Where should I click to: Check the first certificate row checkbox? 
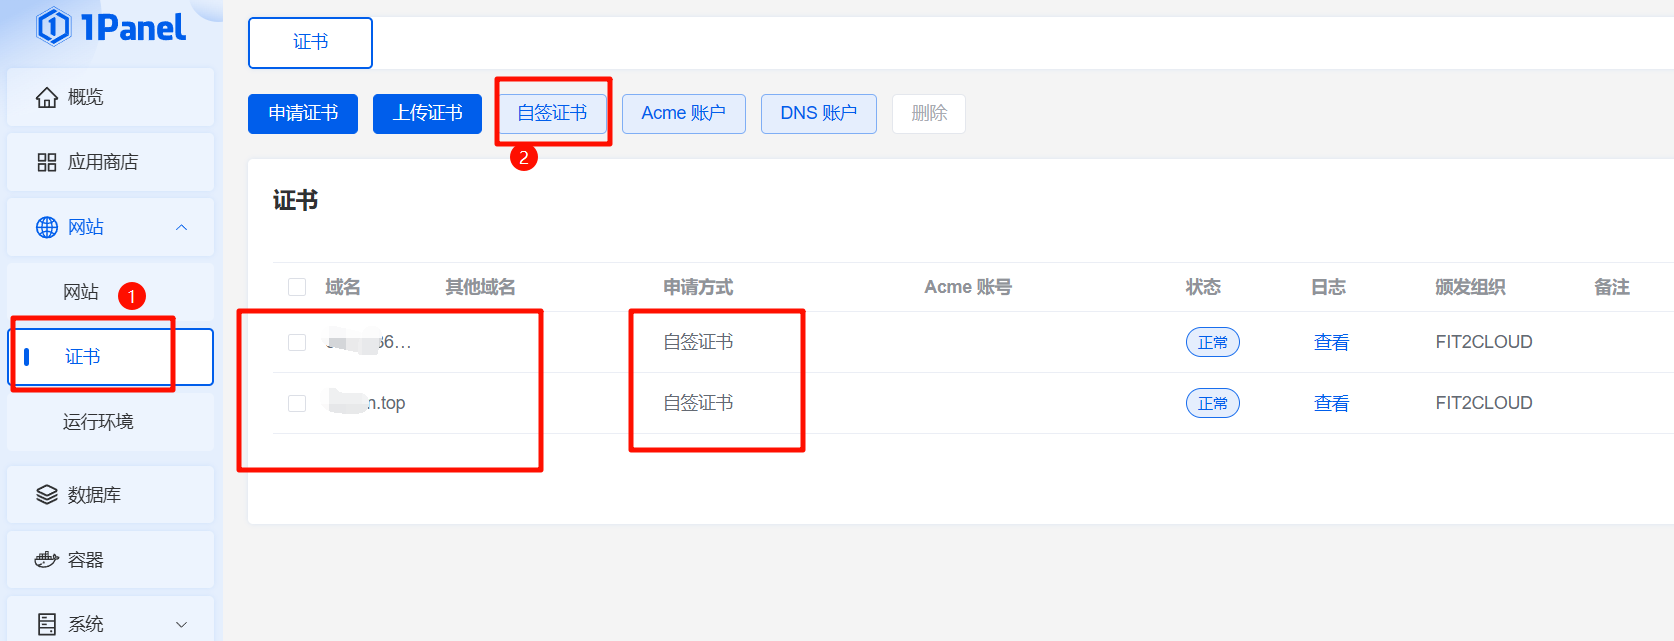click(297, 342)
